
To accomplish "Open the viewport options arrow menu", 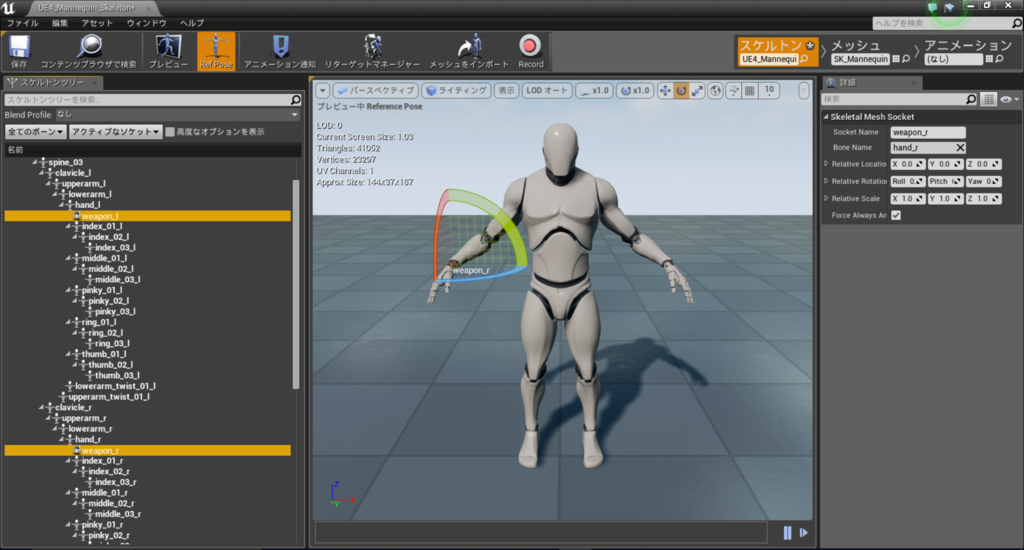I will pyautogui.click(x=323, y=91).
